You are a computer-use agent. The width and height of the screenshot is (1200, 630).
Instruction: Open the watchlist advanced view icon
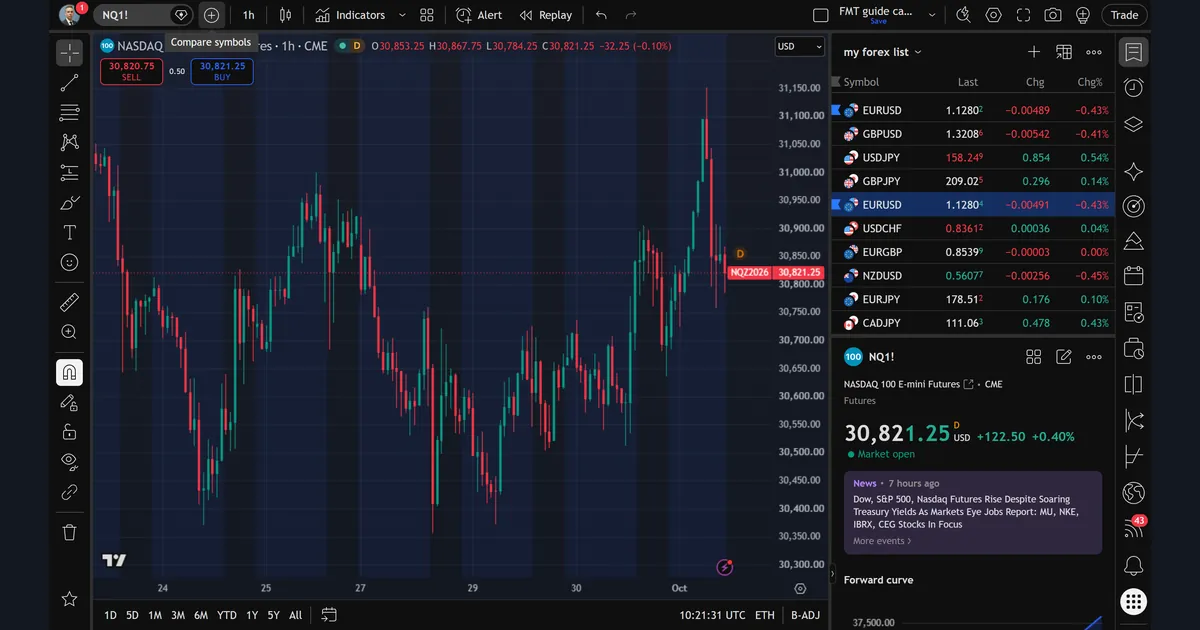point(1064,52)
